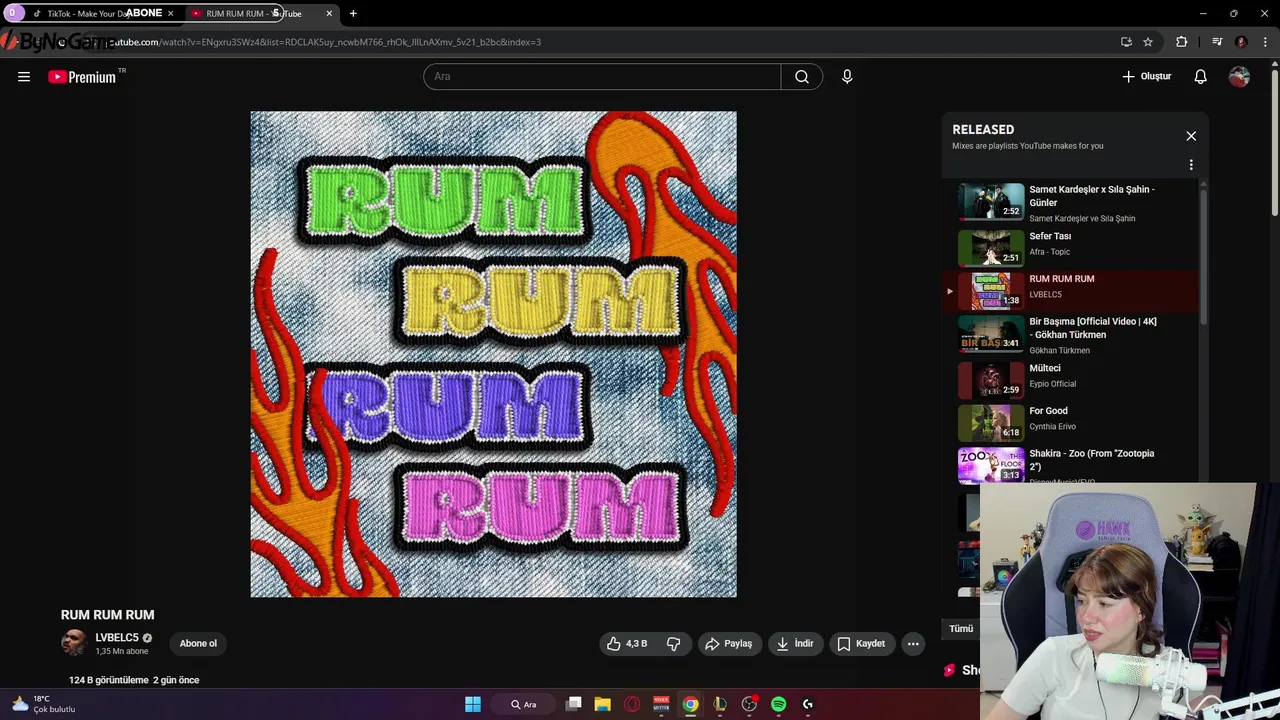1280x720 pixels.
Task: Open Task View on the taskbar
Action: [x=574, y=704]
